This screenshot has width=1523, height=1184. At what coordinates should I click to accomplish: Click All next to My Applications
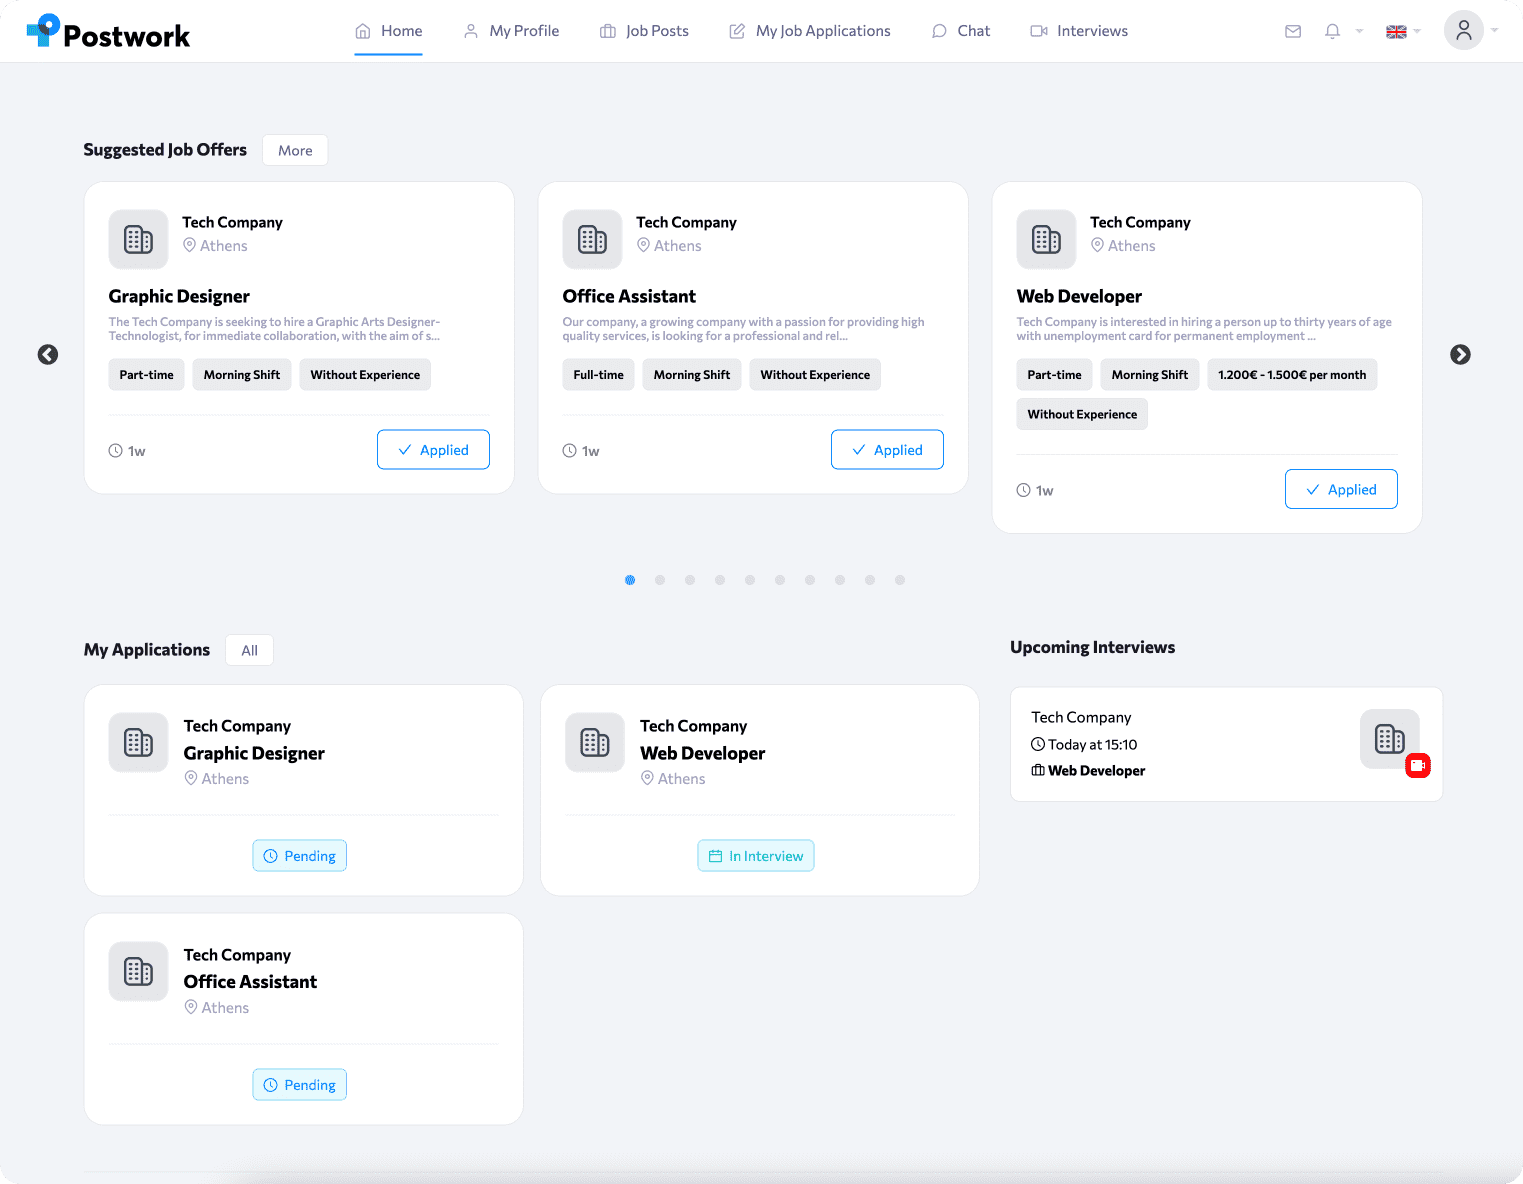(249, 650)
